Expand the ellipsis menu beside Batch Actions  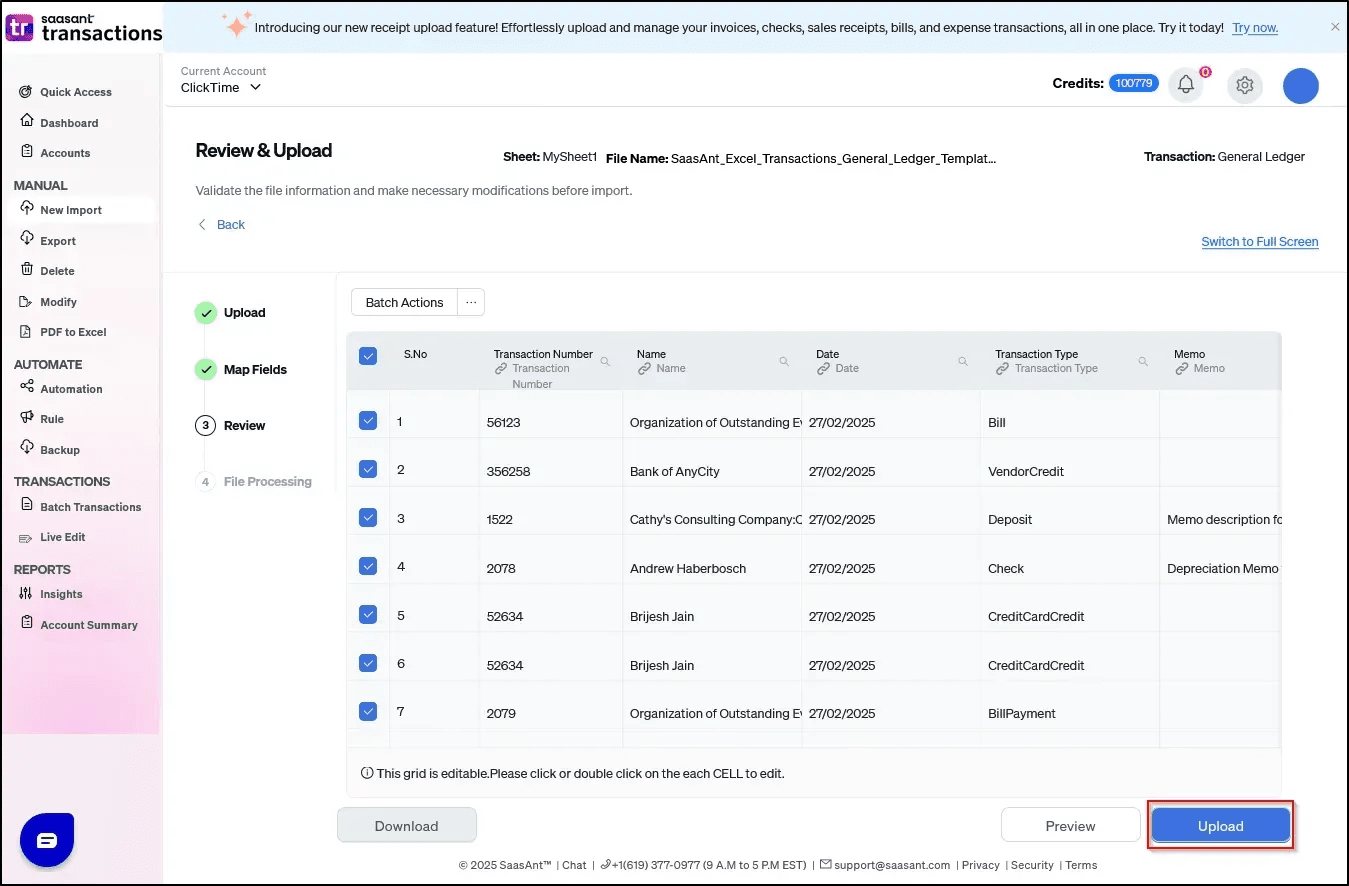tap(470, 302)
